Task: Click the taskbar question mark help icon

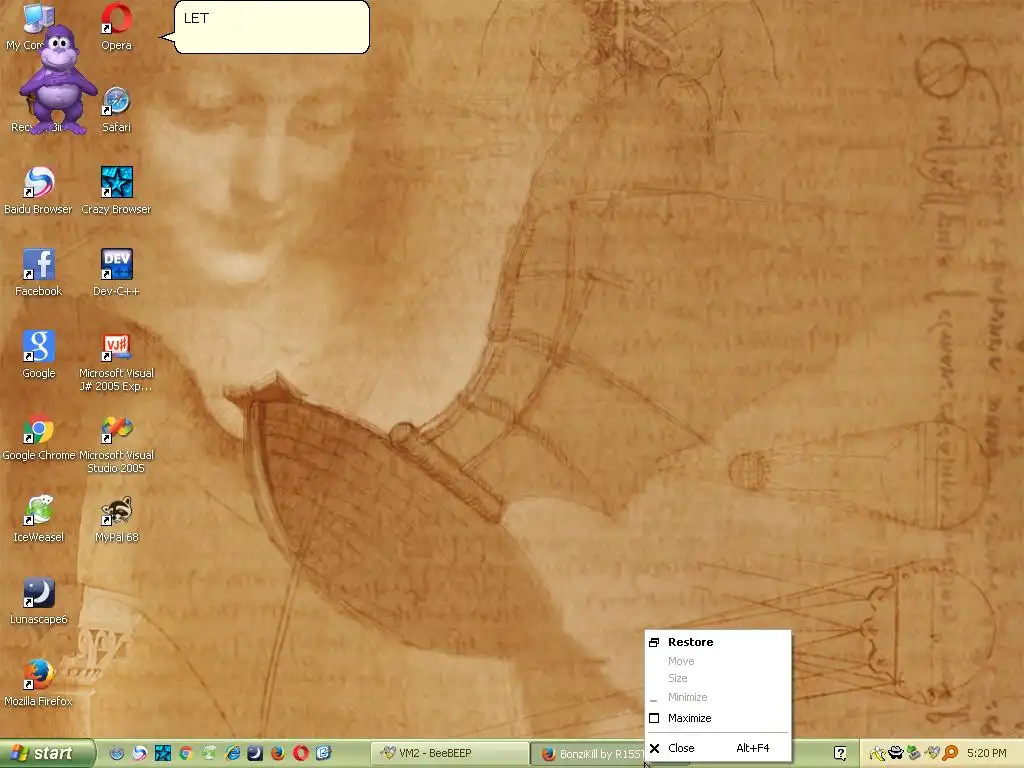Action: pos(840,753)
